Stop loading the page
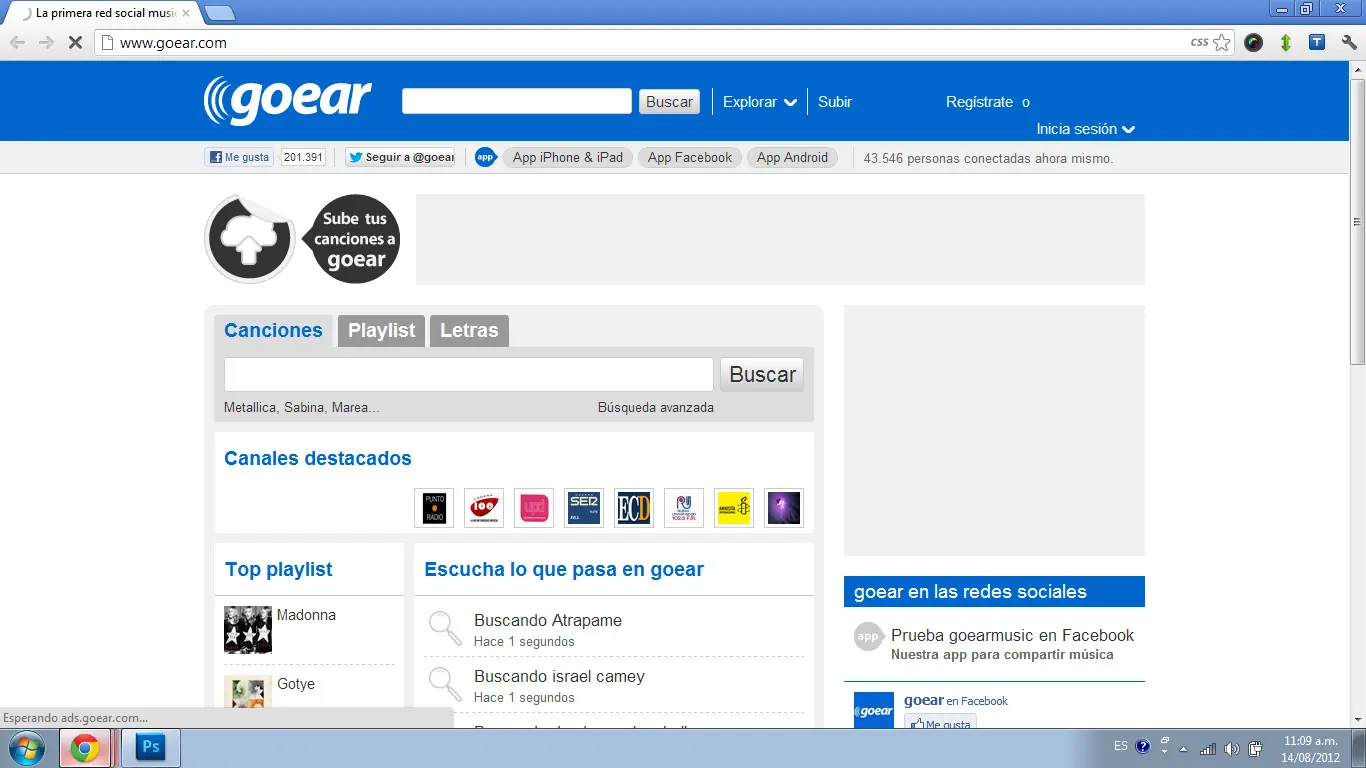Image resolution: width=1366 pixels, height=768 pixels. point(75,43)
